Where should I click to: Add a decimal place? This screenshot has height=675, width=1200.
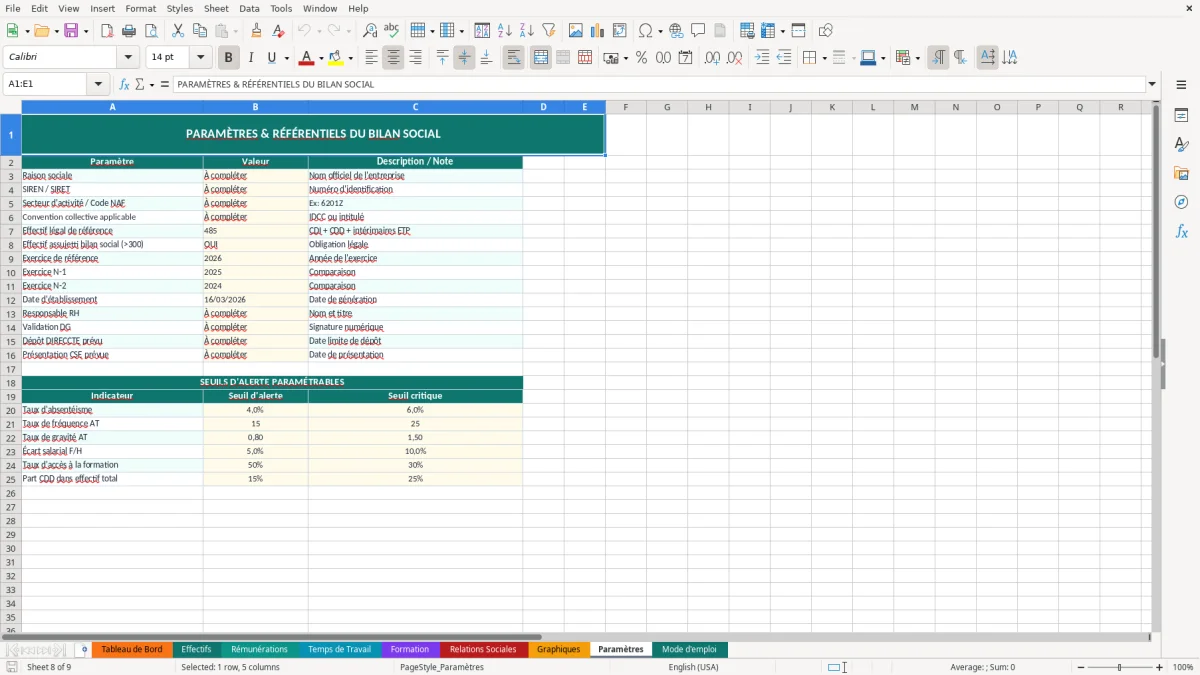[x=712, y=58]
